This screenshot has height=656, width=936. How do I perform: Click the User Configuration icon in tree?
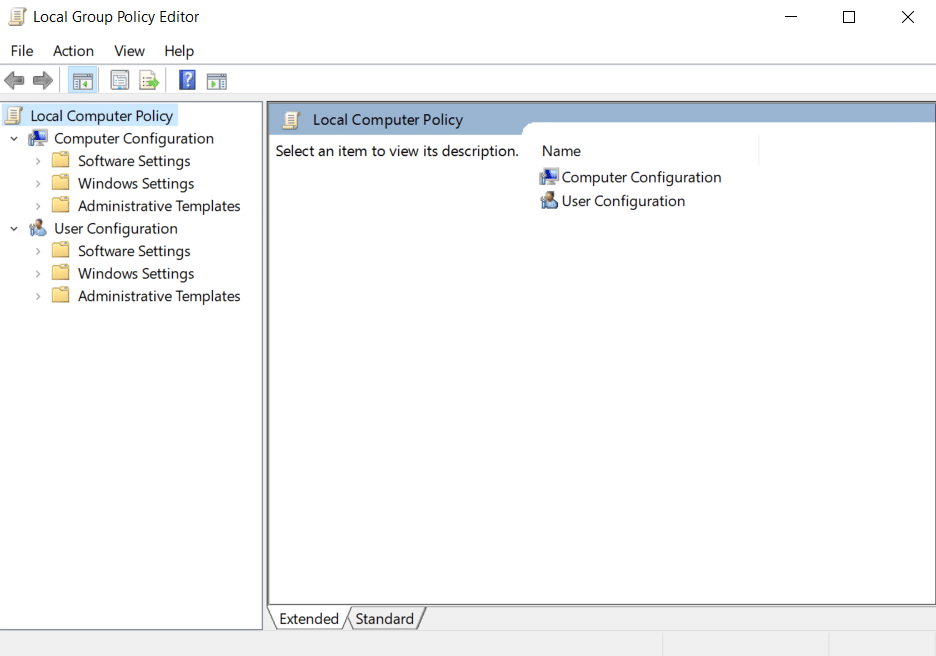[x=38, y=228]
